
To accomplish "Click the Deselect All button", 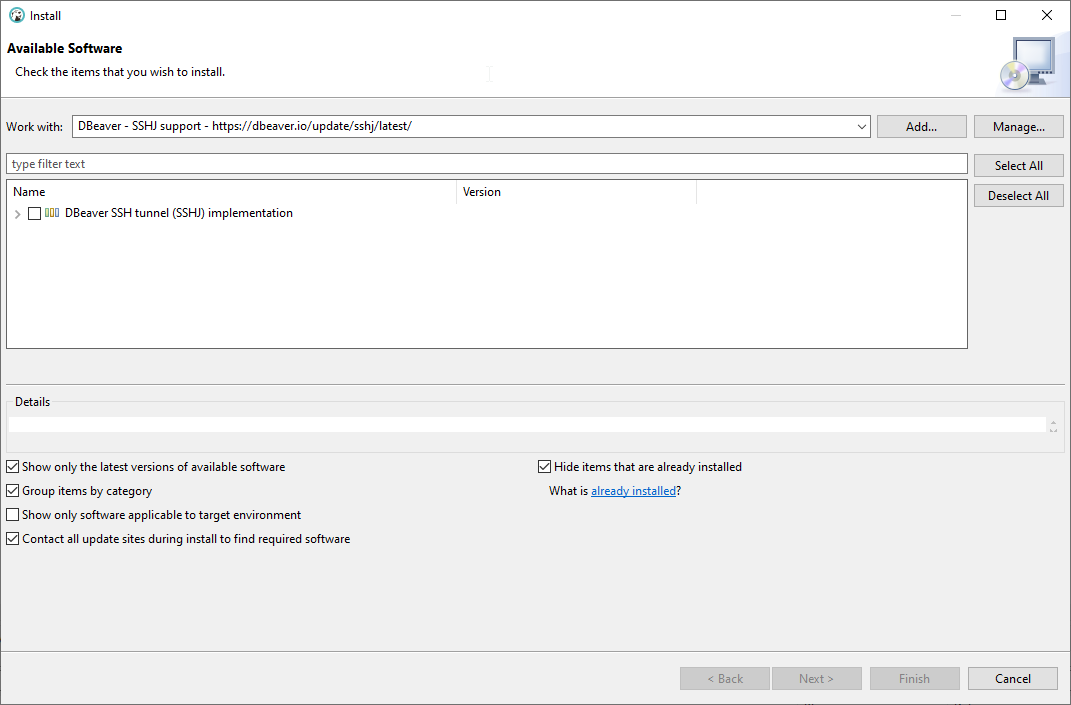I will click(x=1018, y=195).
